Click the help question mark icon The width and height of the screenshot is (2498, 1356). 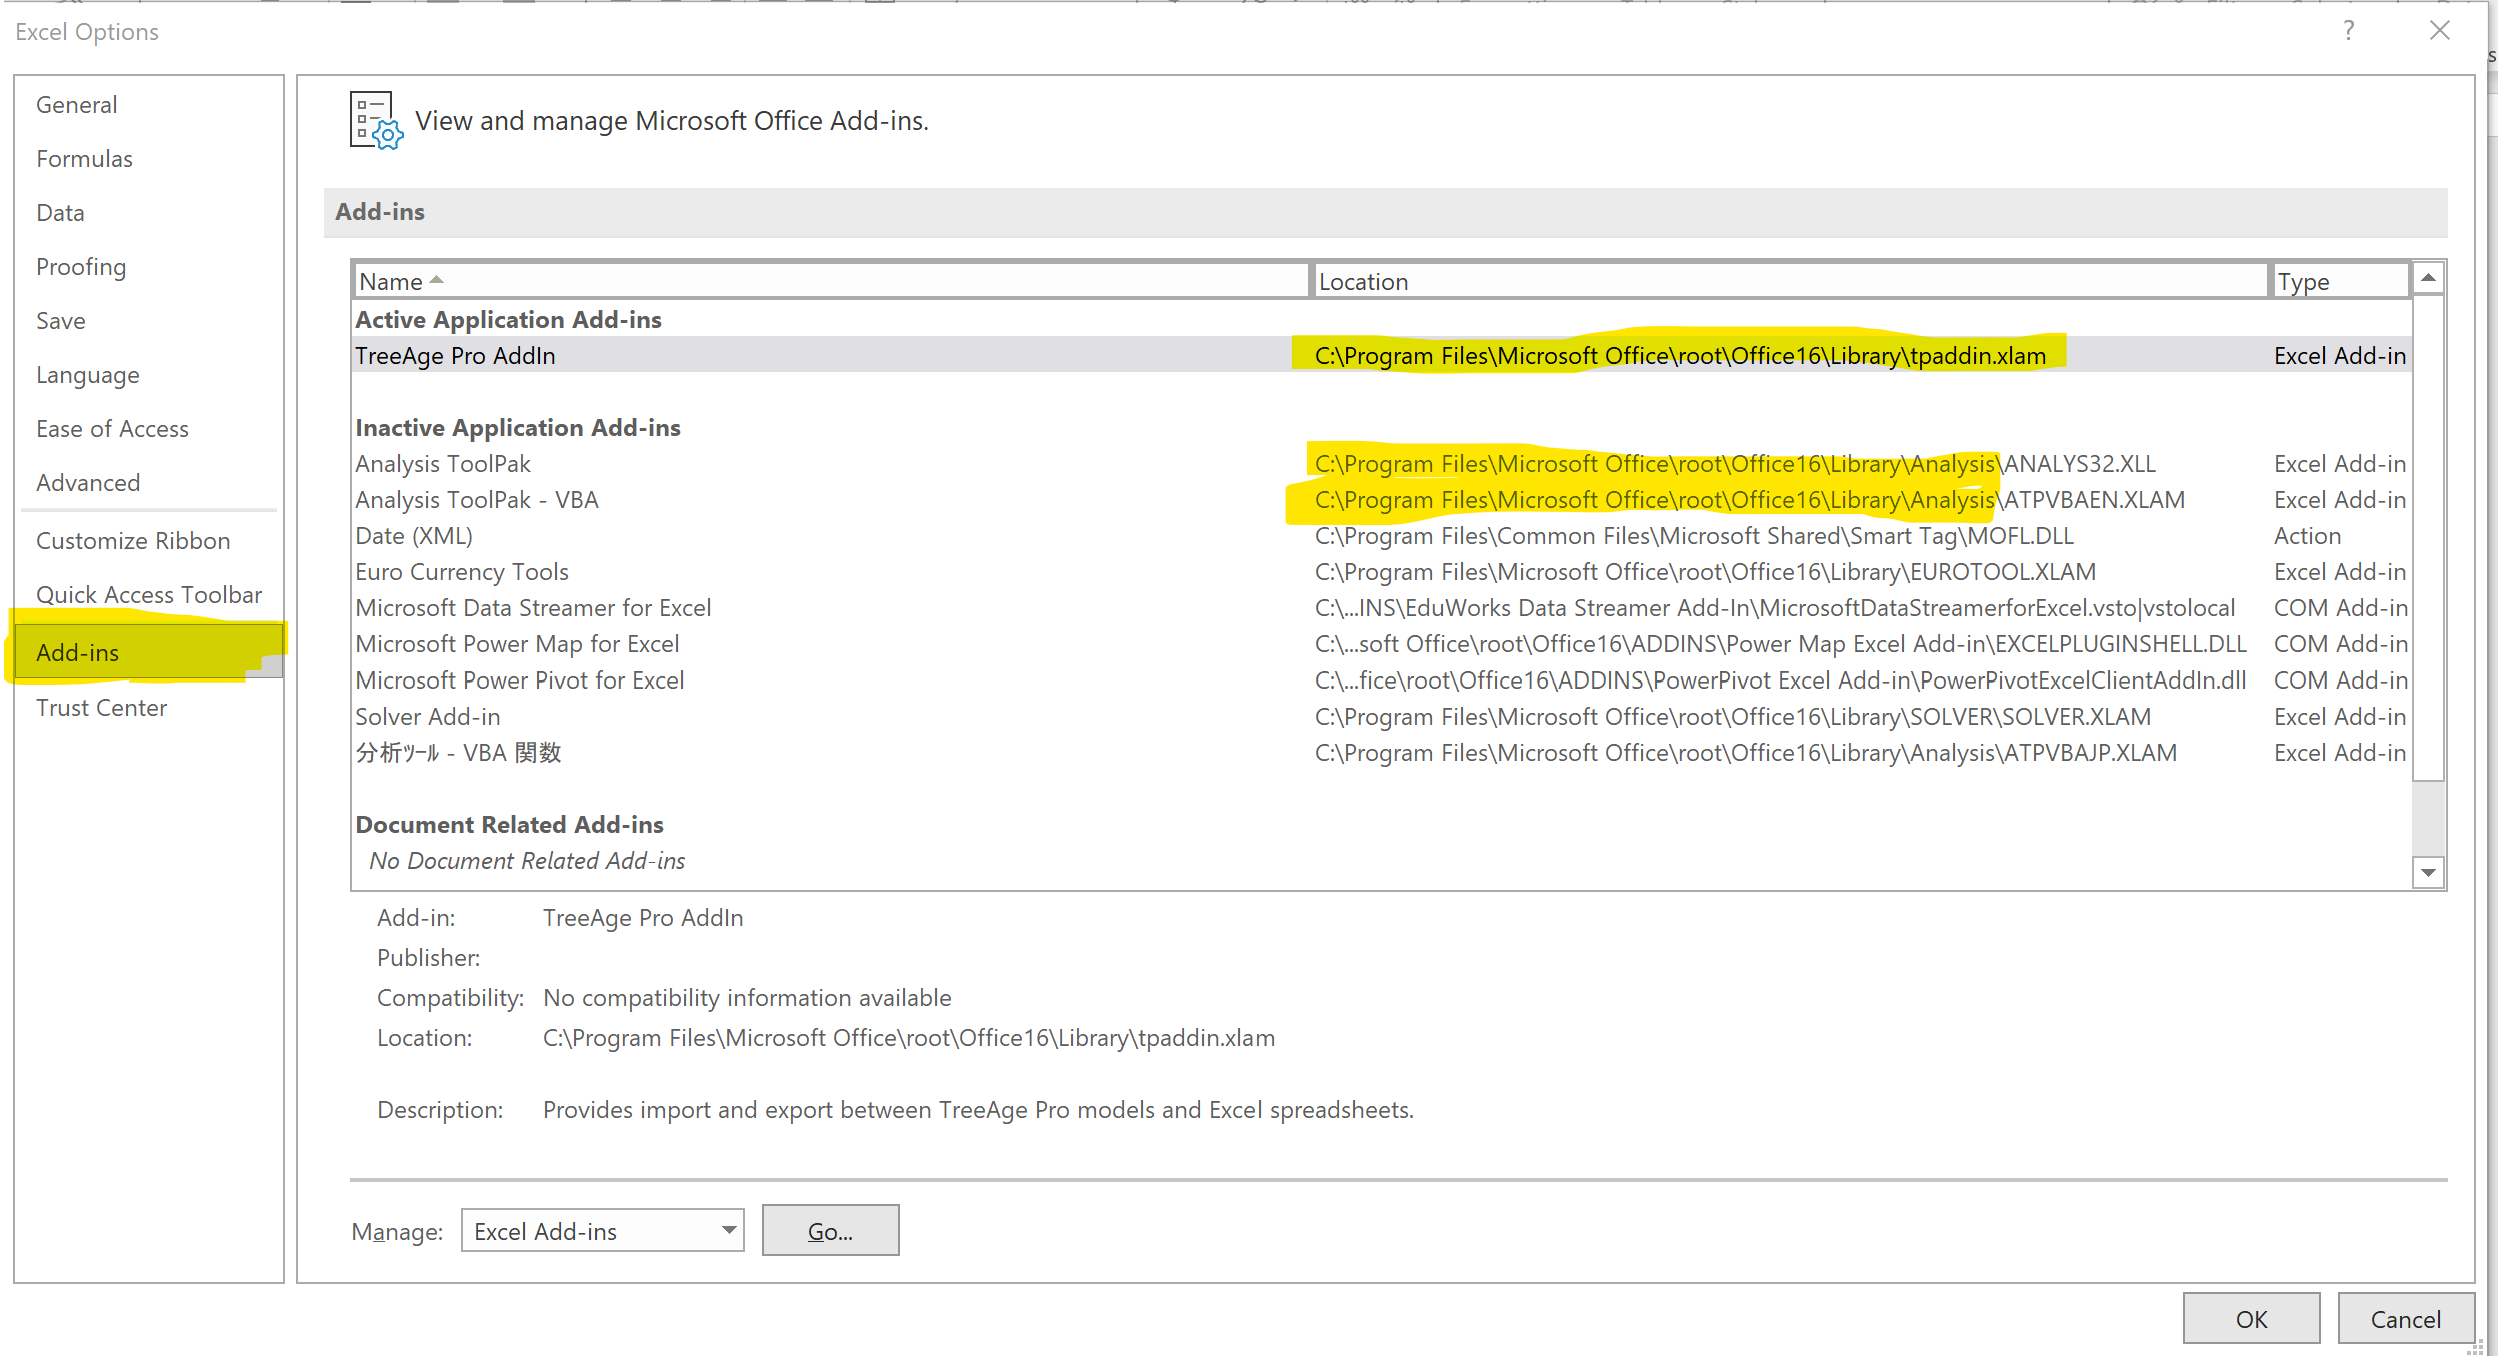(x=2348, y=31)
